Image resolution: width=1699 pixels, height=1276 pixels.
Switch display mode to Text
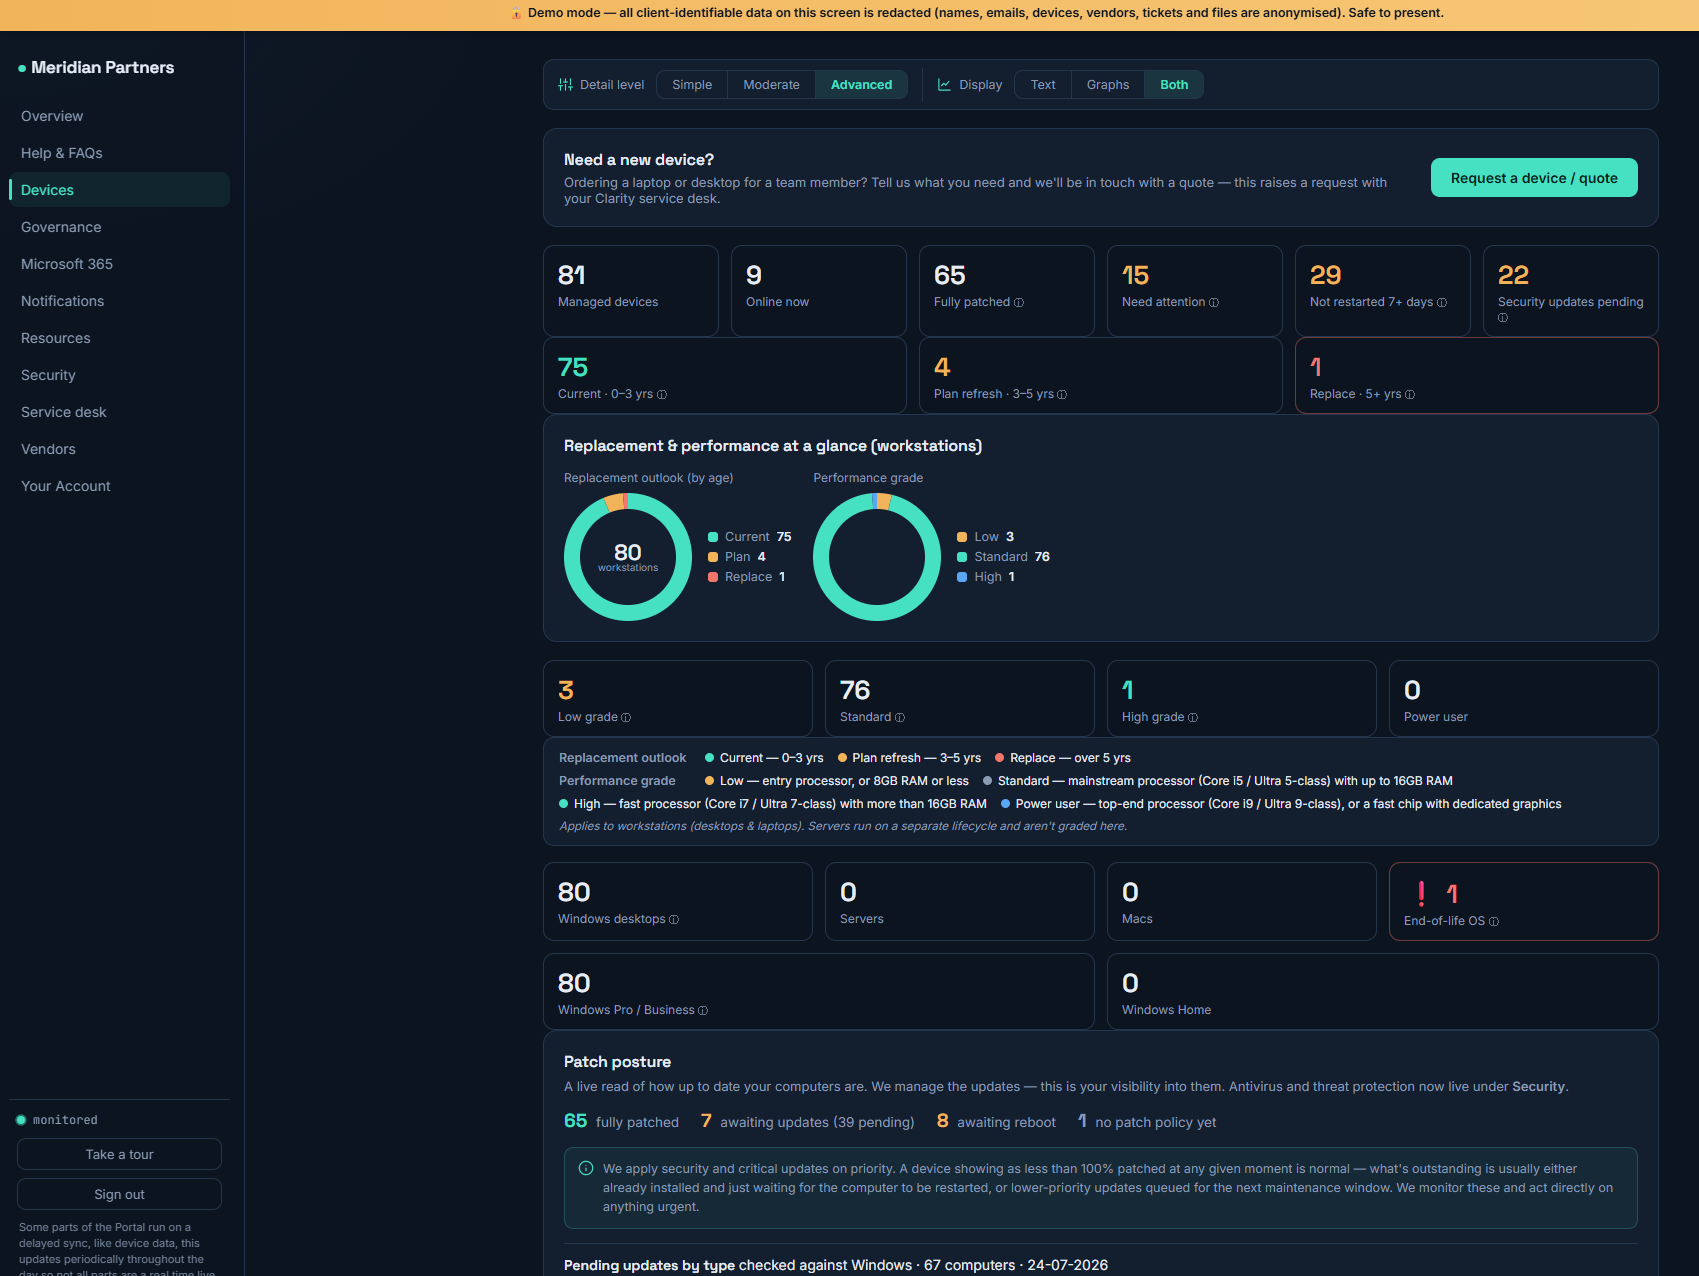tap(1043, 85)
